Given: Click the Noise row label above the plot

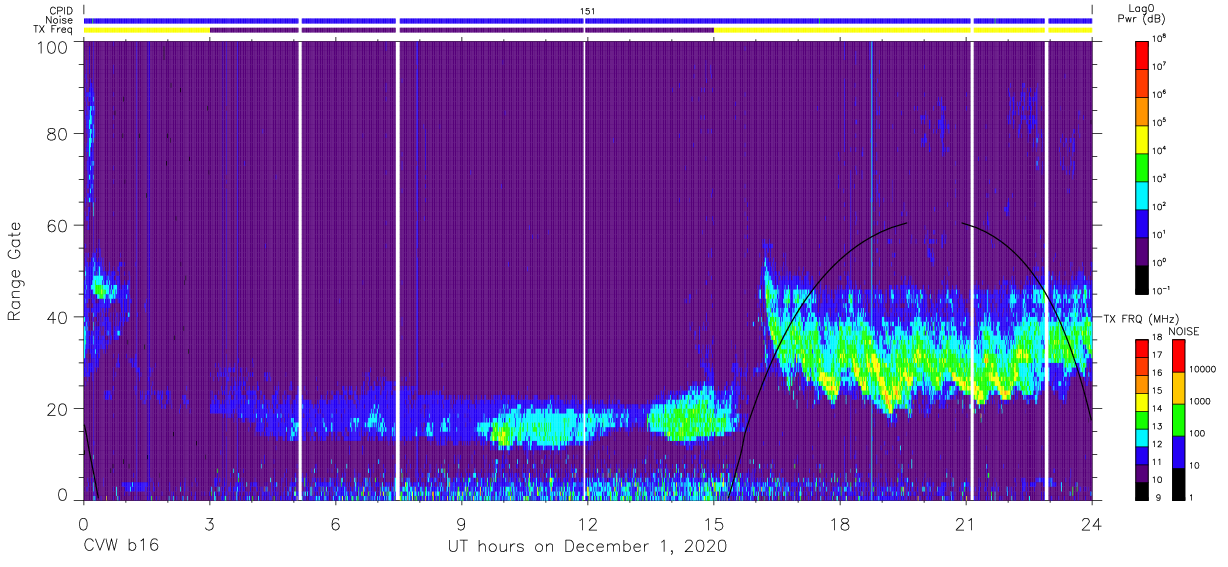Looking at the screenshot, I should (x=59, y=20).
